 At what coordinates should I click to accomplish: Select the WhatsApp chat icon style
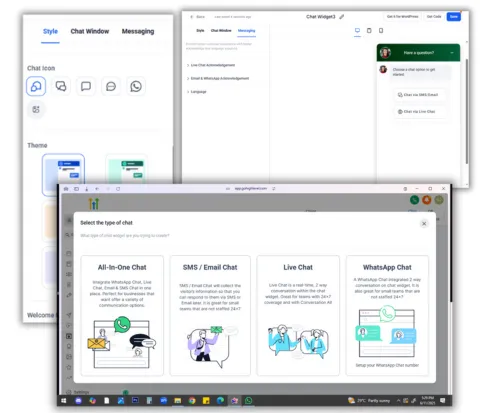[x=136, y=86]
